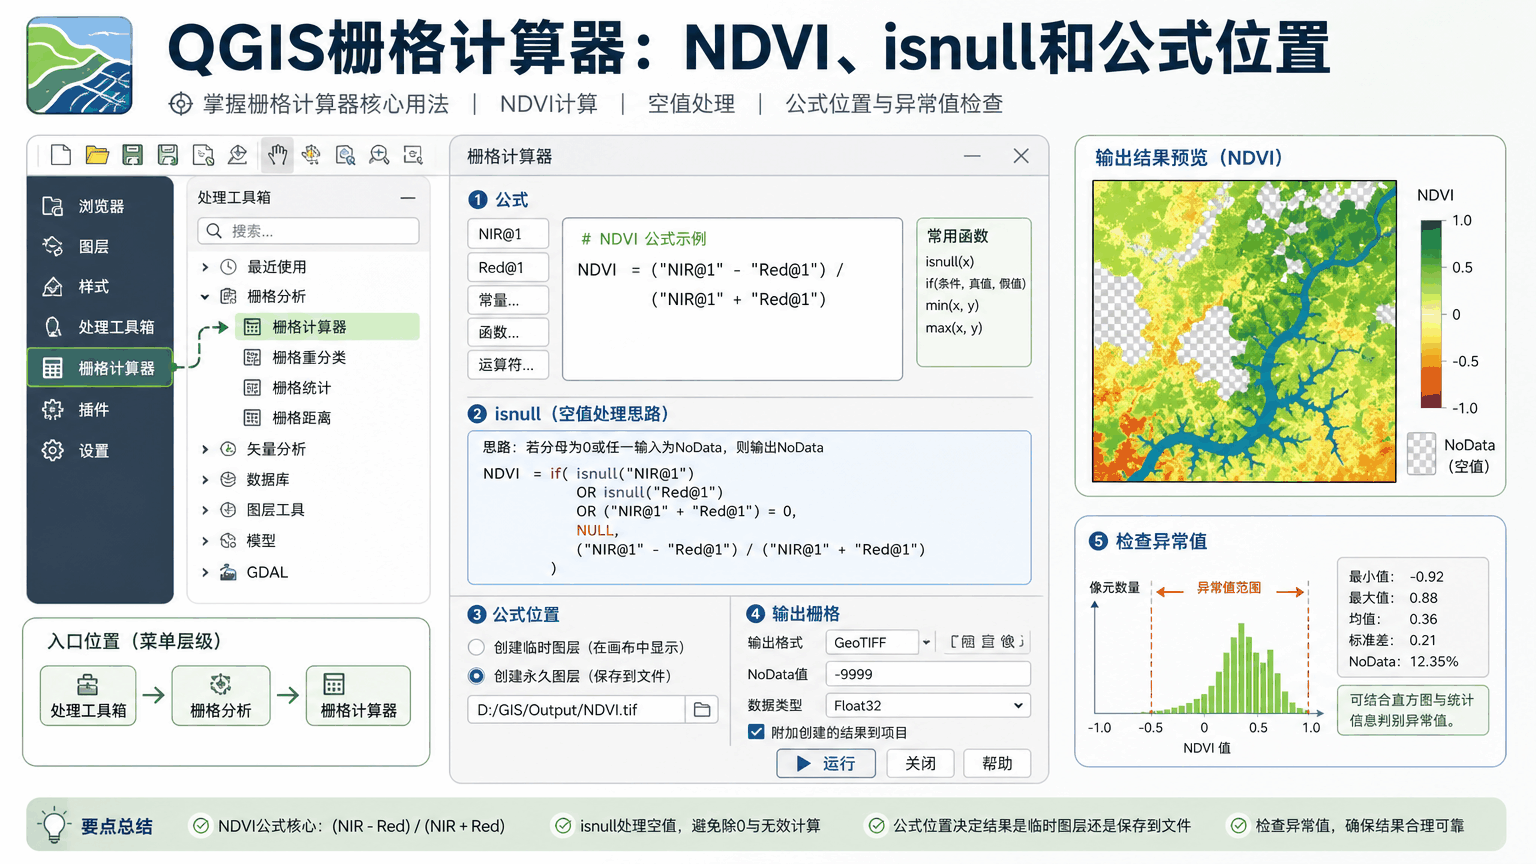
Task: Open 设置 in the left sidebar
Action: (x=100, y=451)
